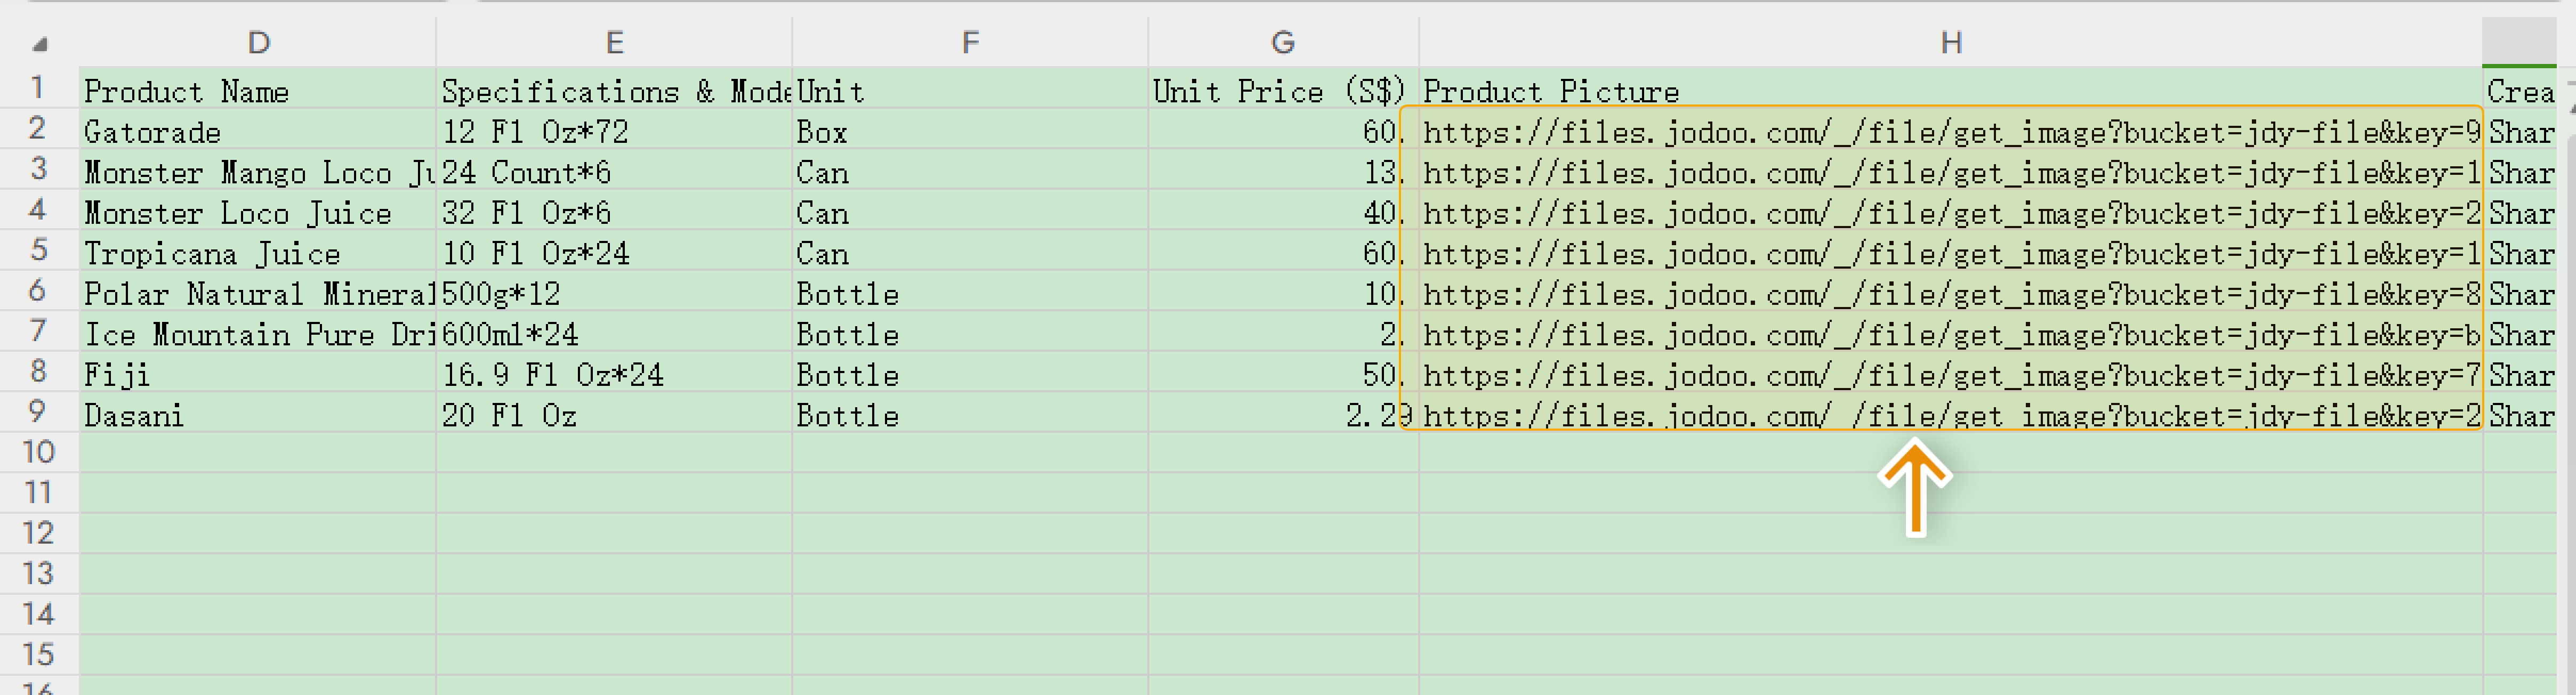Image resolution: width=2576 pixels, height=695 pixels.
Task: Select column G header
Action: [x=1282, y=42]
